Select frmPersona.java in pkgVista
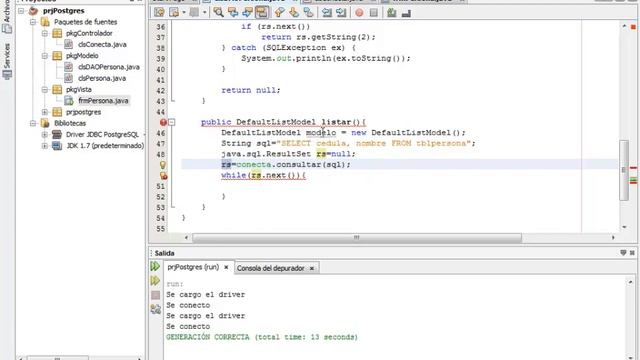This screenshot has width=640, height=360. 103,100
